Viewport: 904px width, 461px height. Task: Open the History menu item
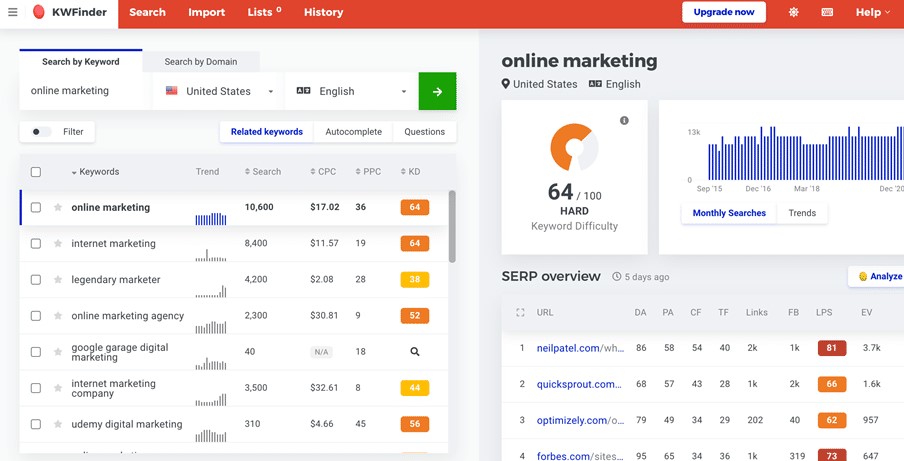pyautogui.click(x=323, y=12)
